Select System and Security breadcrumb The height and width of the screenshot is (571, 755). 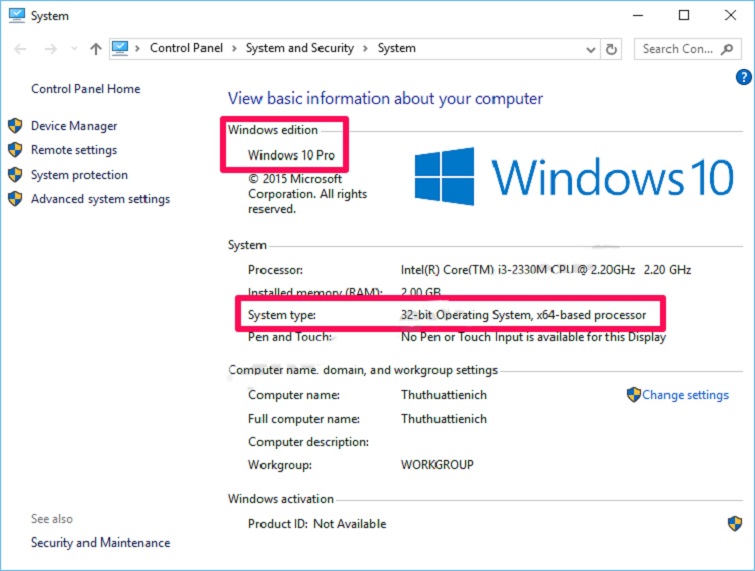coord(299,48)
